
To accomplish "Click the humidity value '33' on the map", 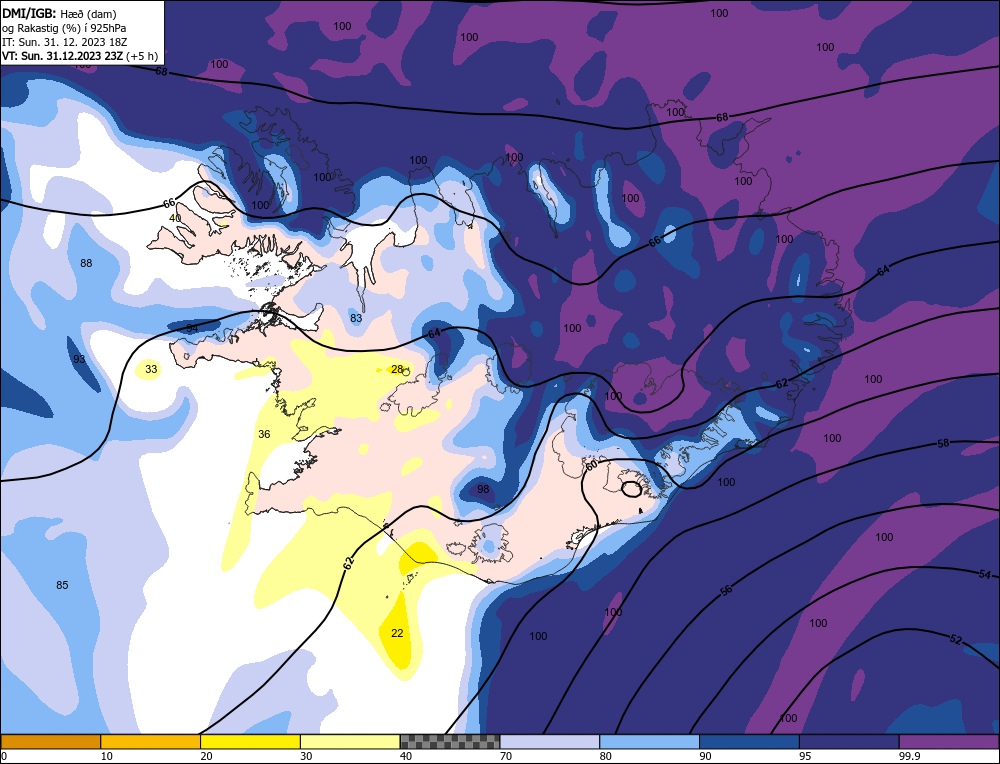I will tap(151, 369).
